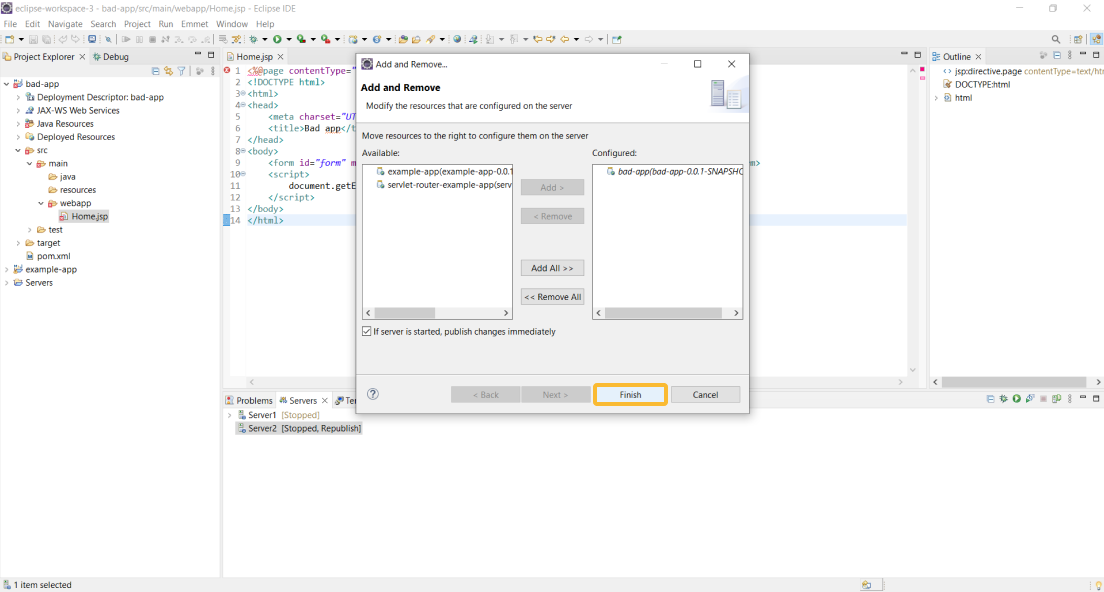Viewport: 1104px width, 592px height.
Task: Click the Java EE perspective icon
Action: tap(1096, 39)
